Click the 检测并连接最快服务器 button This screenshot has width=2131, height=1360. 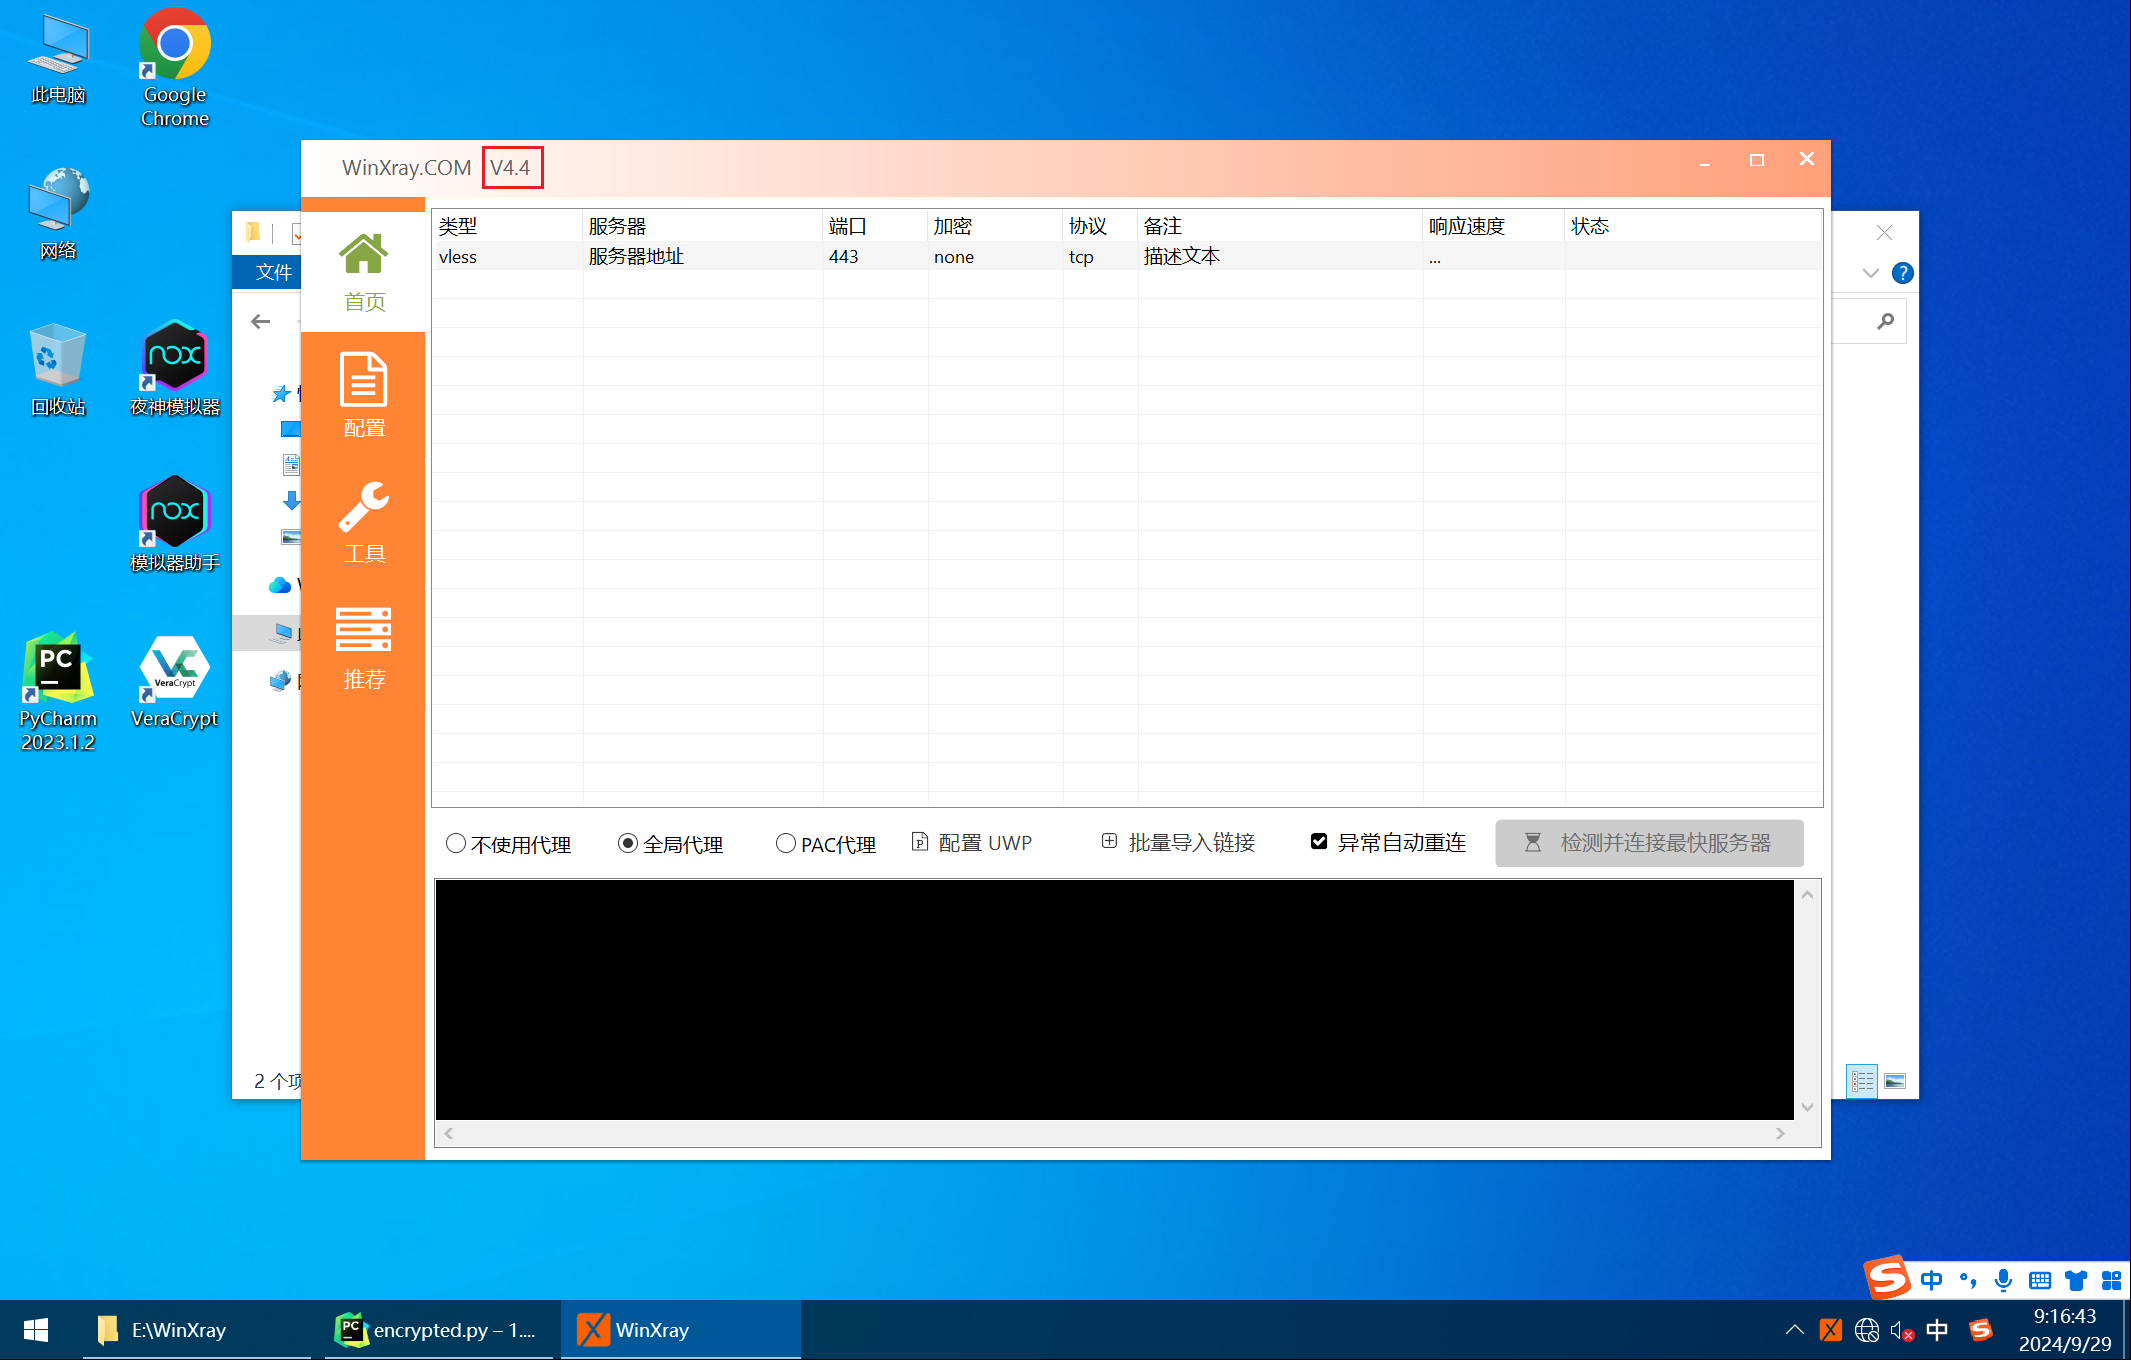pos(1649,843)
